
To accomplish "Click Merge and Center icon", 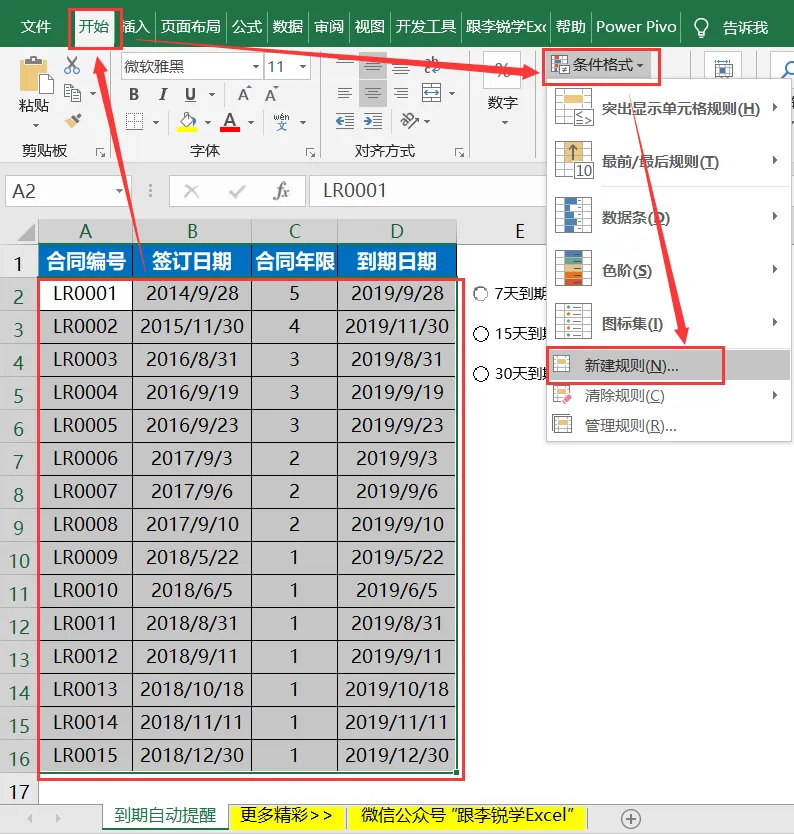I will [x=431, y=93].
